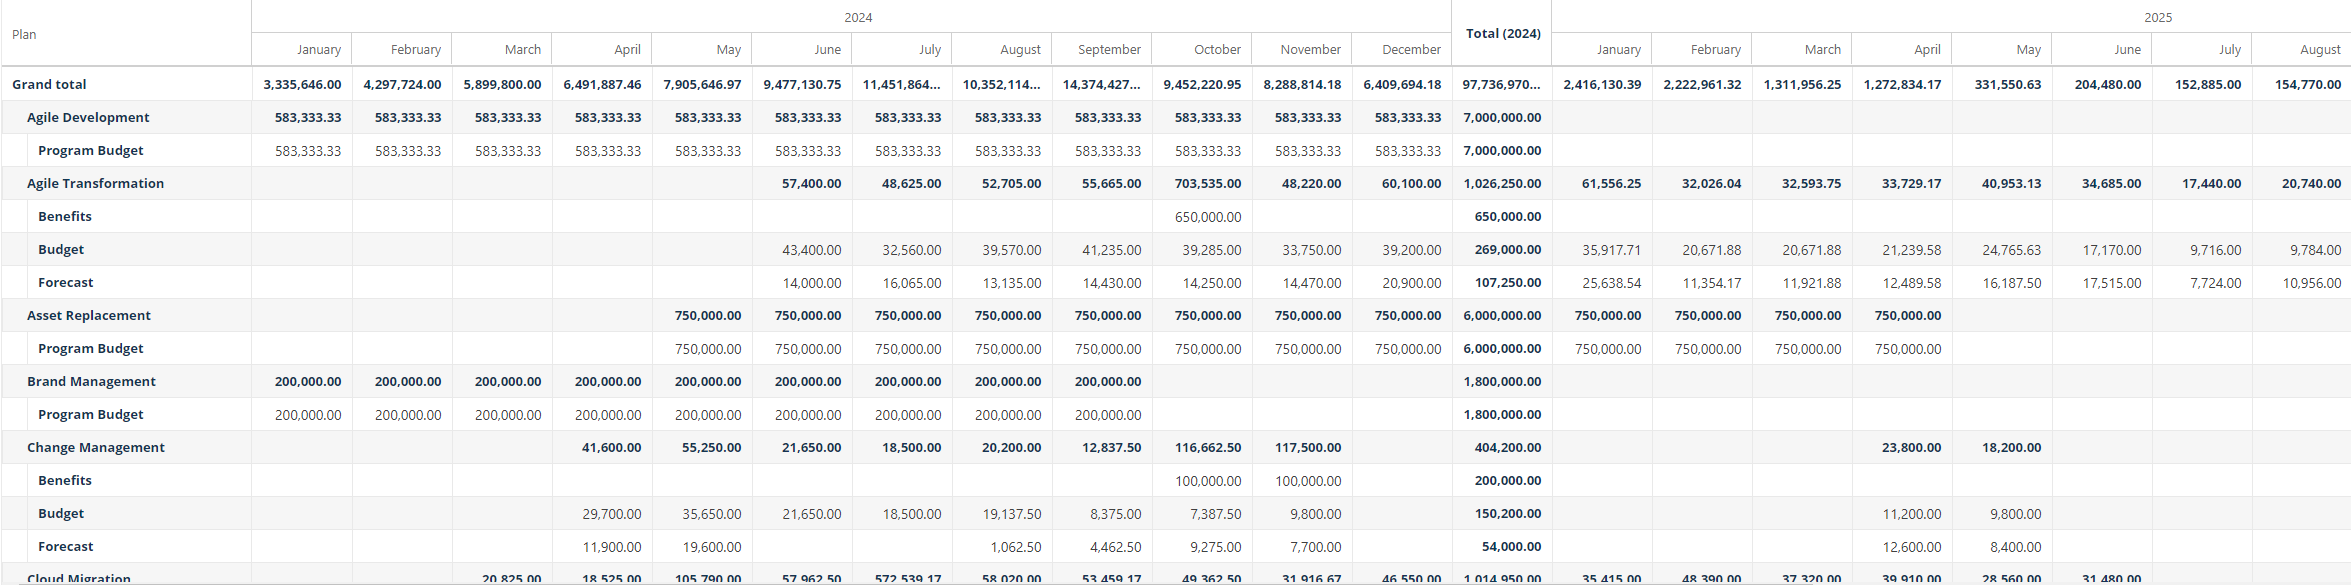This screenshot has width=2351, height=585.
Task: Click Grand total January 2025 value 2,416,130.39
Action: click(x=1603, y=84)
